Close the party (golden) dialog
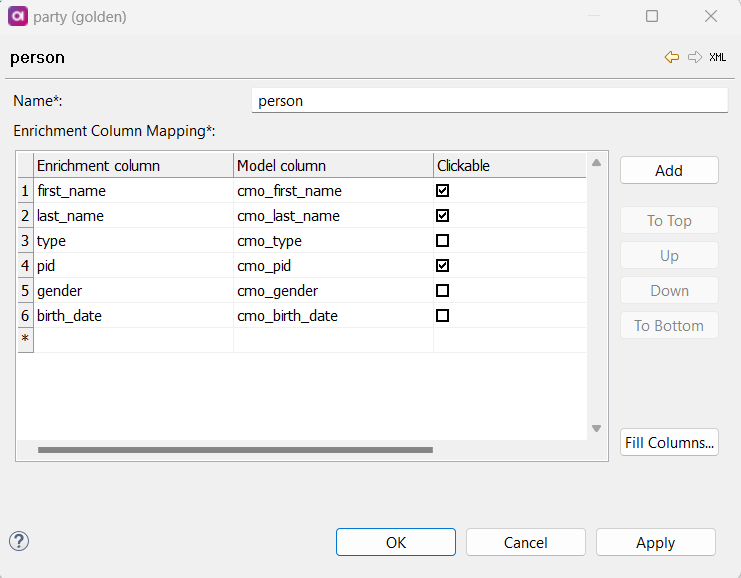 click(711, 16)
